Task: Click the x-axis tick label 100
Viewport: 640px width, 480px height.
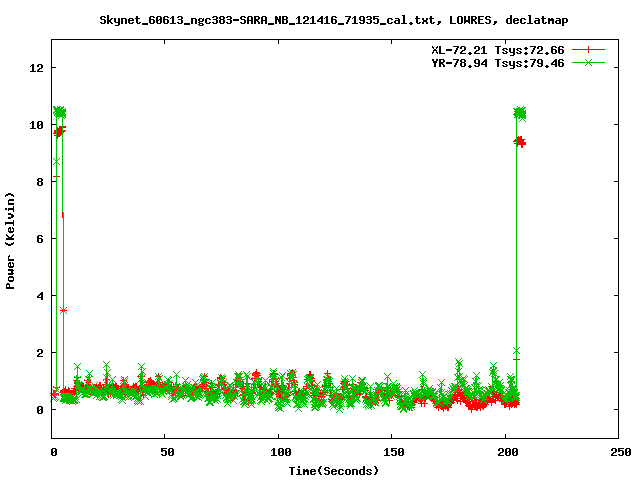Action: coord(281,452)
